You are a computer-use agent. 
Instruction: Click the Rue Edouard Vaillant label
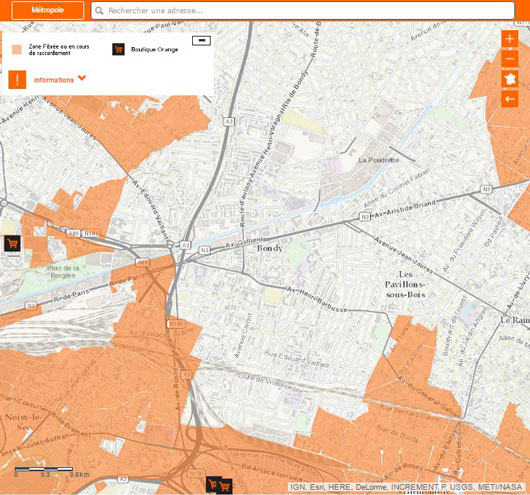(x=296, y=359)
